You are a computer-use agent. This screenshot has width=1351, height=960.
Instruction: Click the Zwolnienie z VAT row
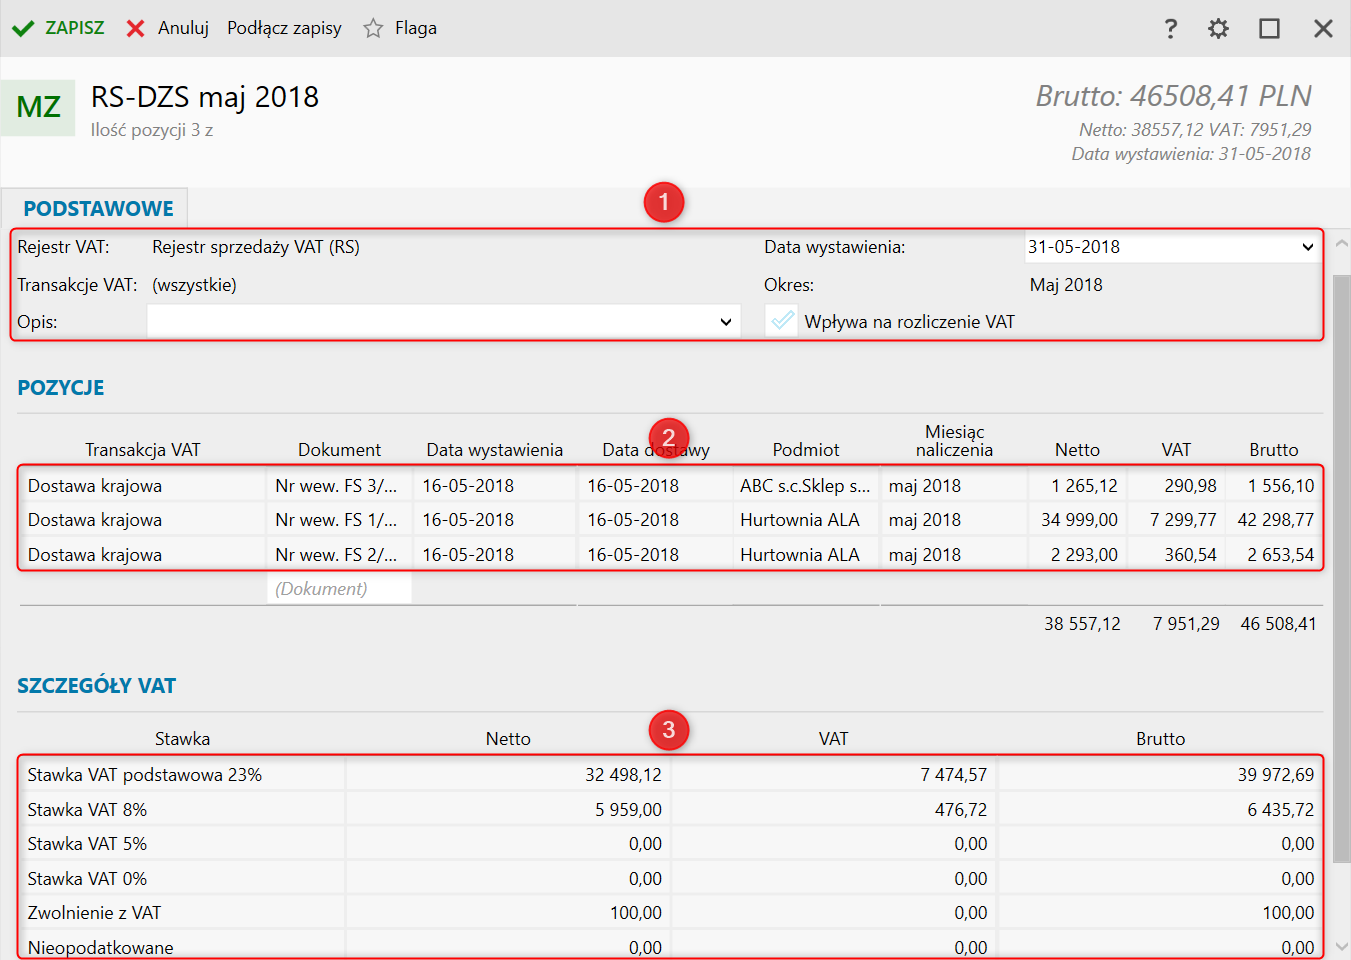click(670, 913)
